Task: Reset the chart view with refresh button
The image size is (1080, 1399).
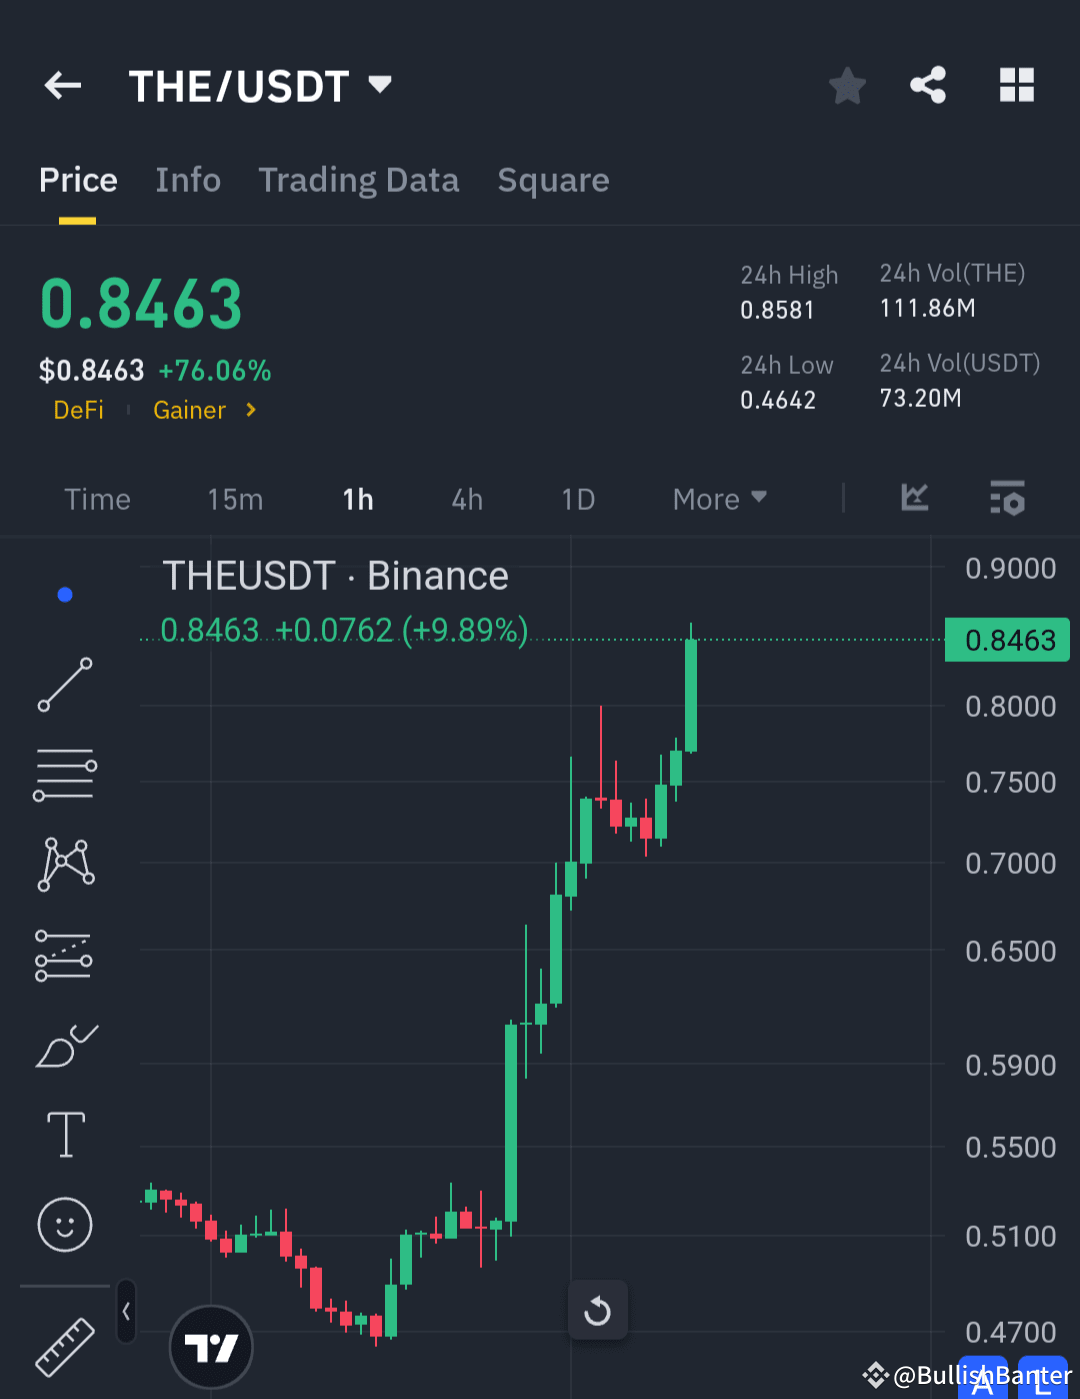Action: pos(598,1310)
